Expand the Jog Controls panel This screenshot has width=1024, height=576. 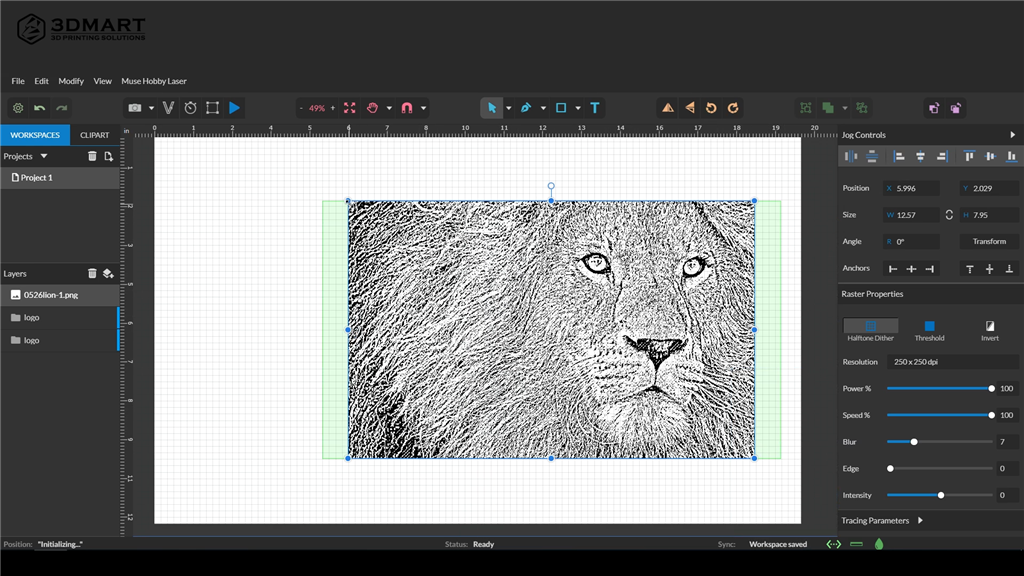1012,135
